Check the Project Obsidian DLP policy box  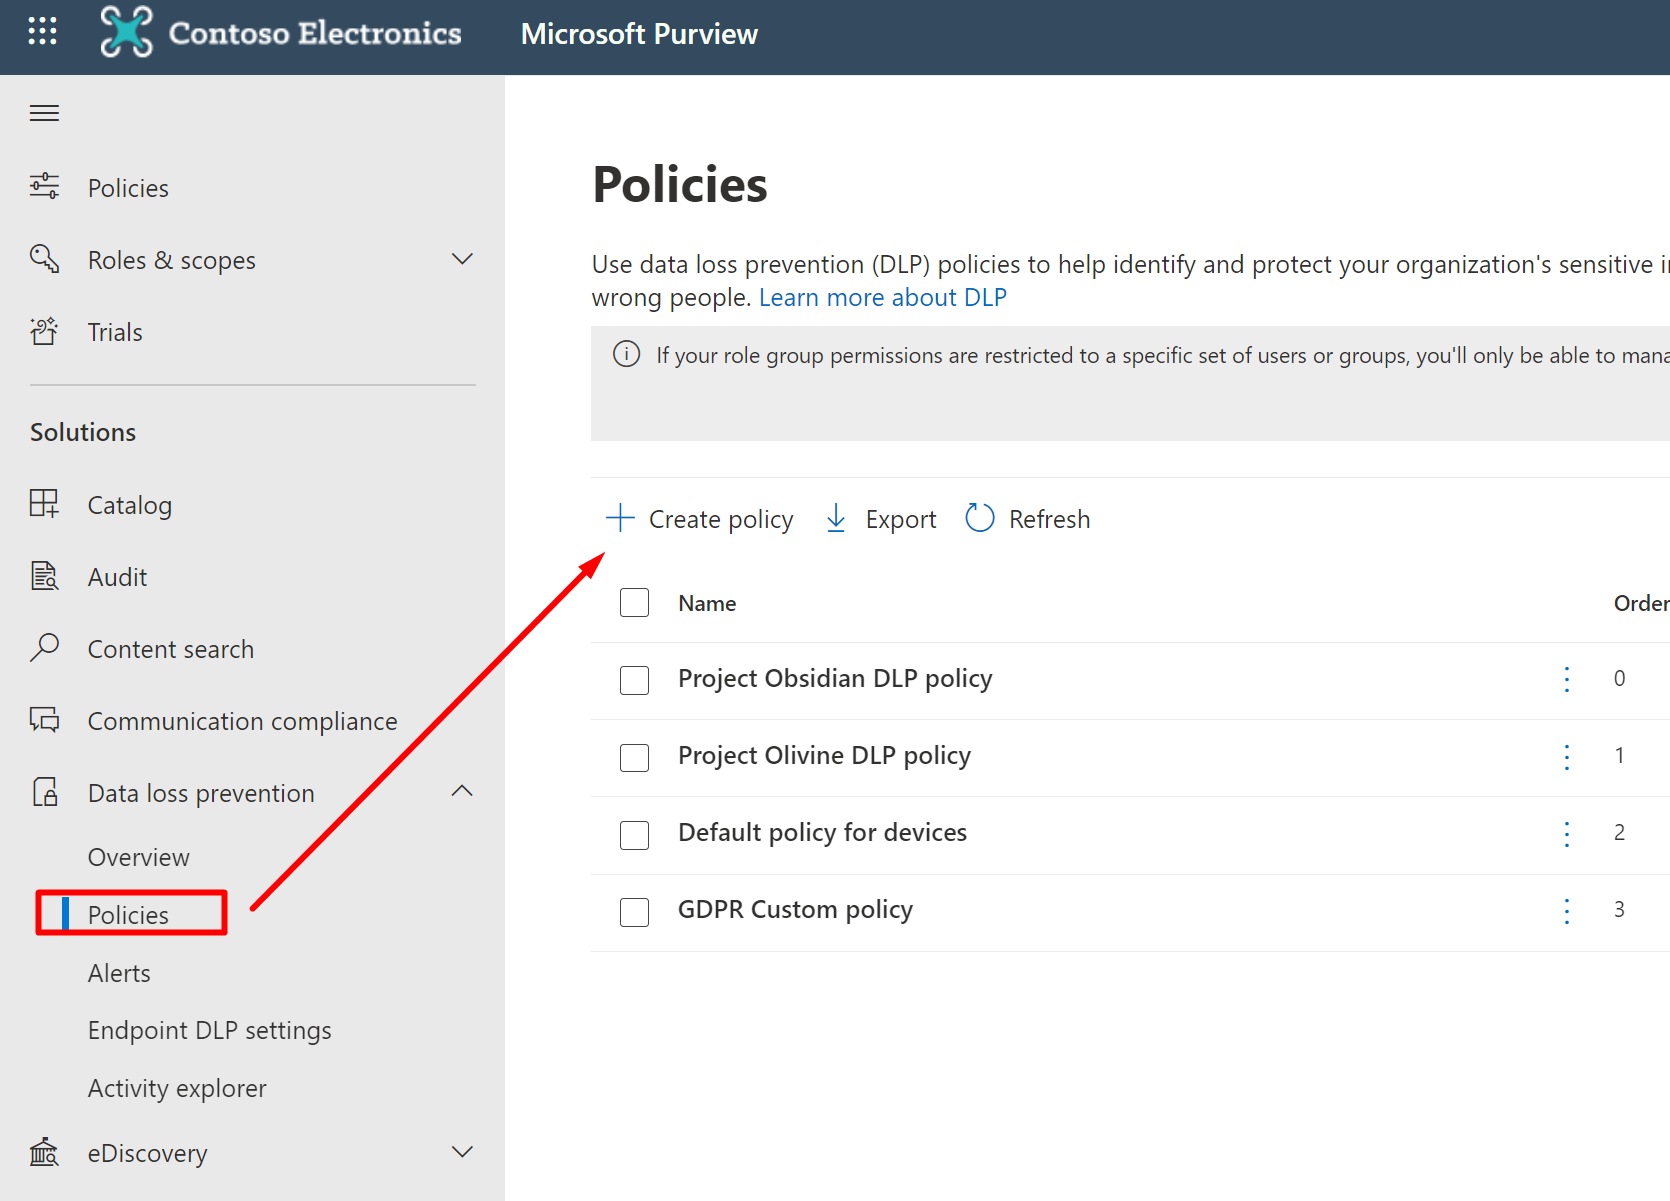634,680
